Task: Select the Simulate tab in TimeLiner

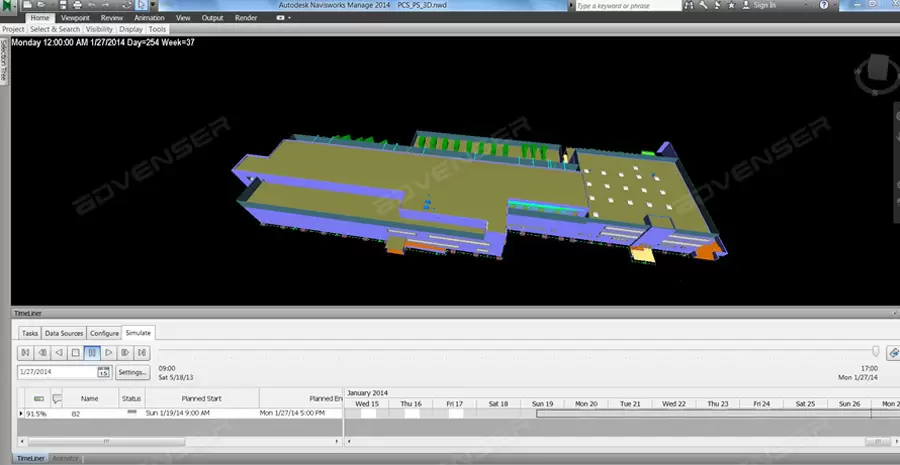Action: click(x=138, y=333)
